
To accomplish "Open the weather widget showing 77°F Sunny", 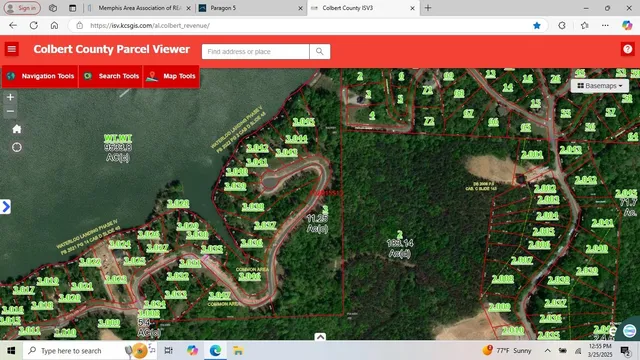I will pyautogui.click(x=507, y=351).
